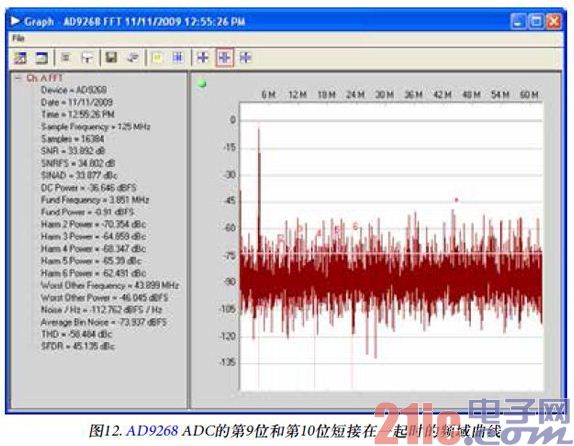Select the Harm 3 Power row

(x=93, y=236)
